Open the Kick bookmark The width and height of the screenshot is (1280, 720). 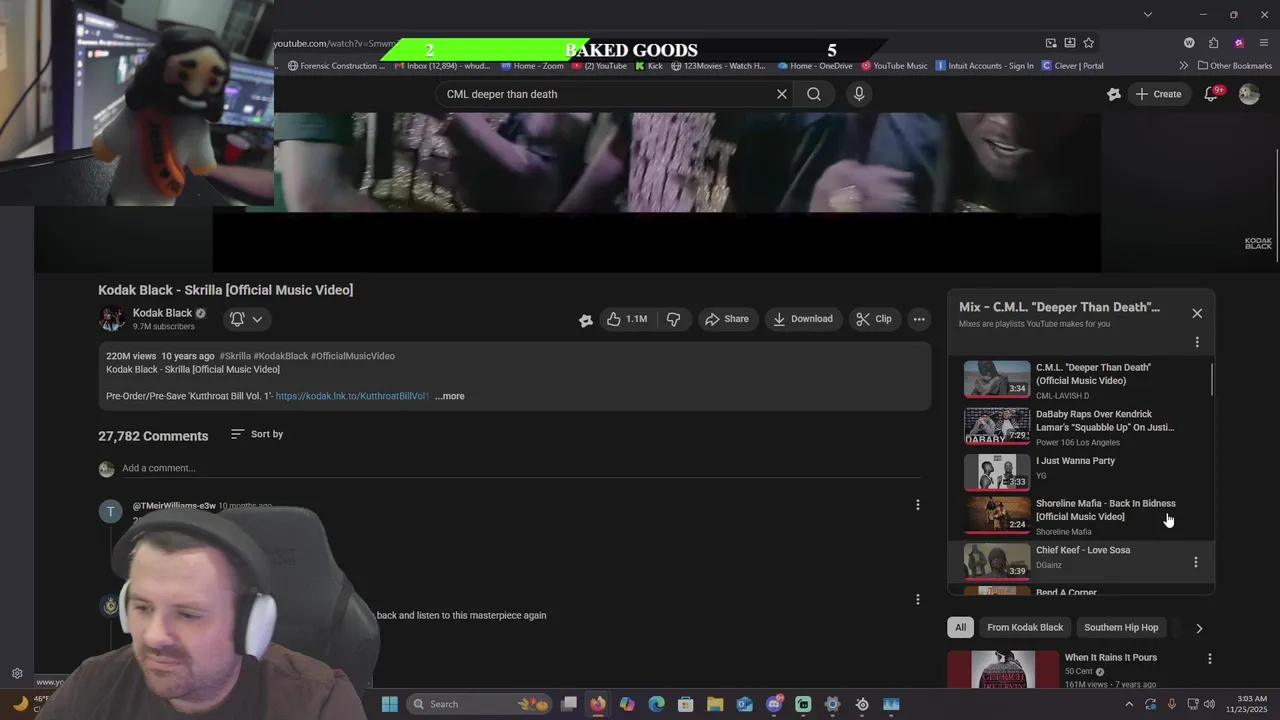649,66
